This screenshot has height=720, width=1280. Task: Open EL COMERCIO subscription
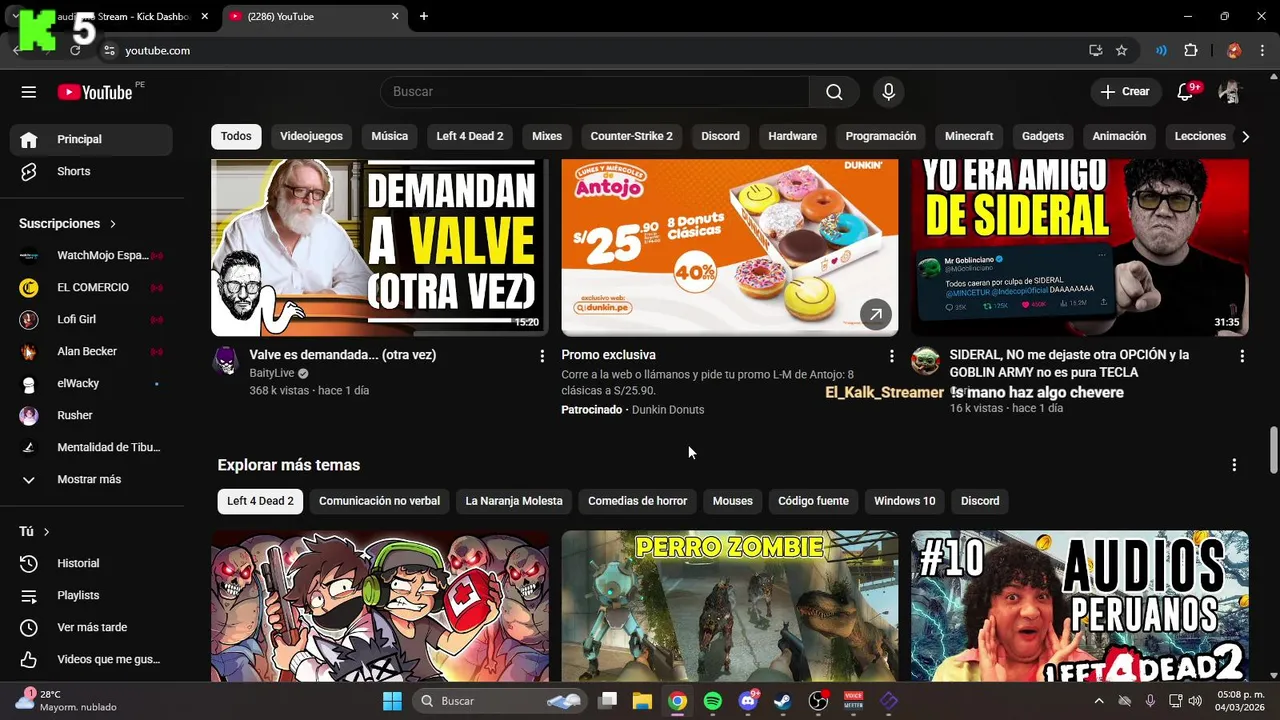pyautogui.click(x=91, y=287)
